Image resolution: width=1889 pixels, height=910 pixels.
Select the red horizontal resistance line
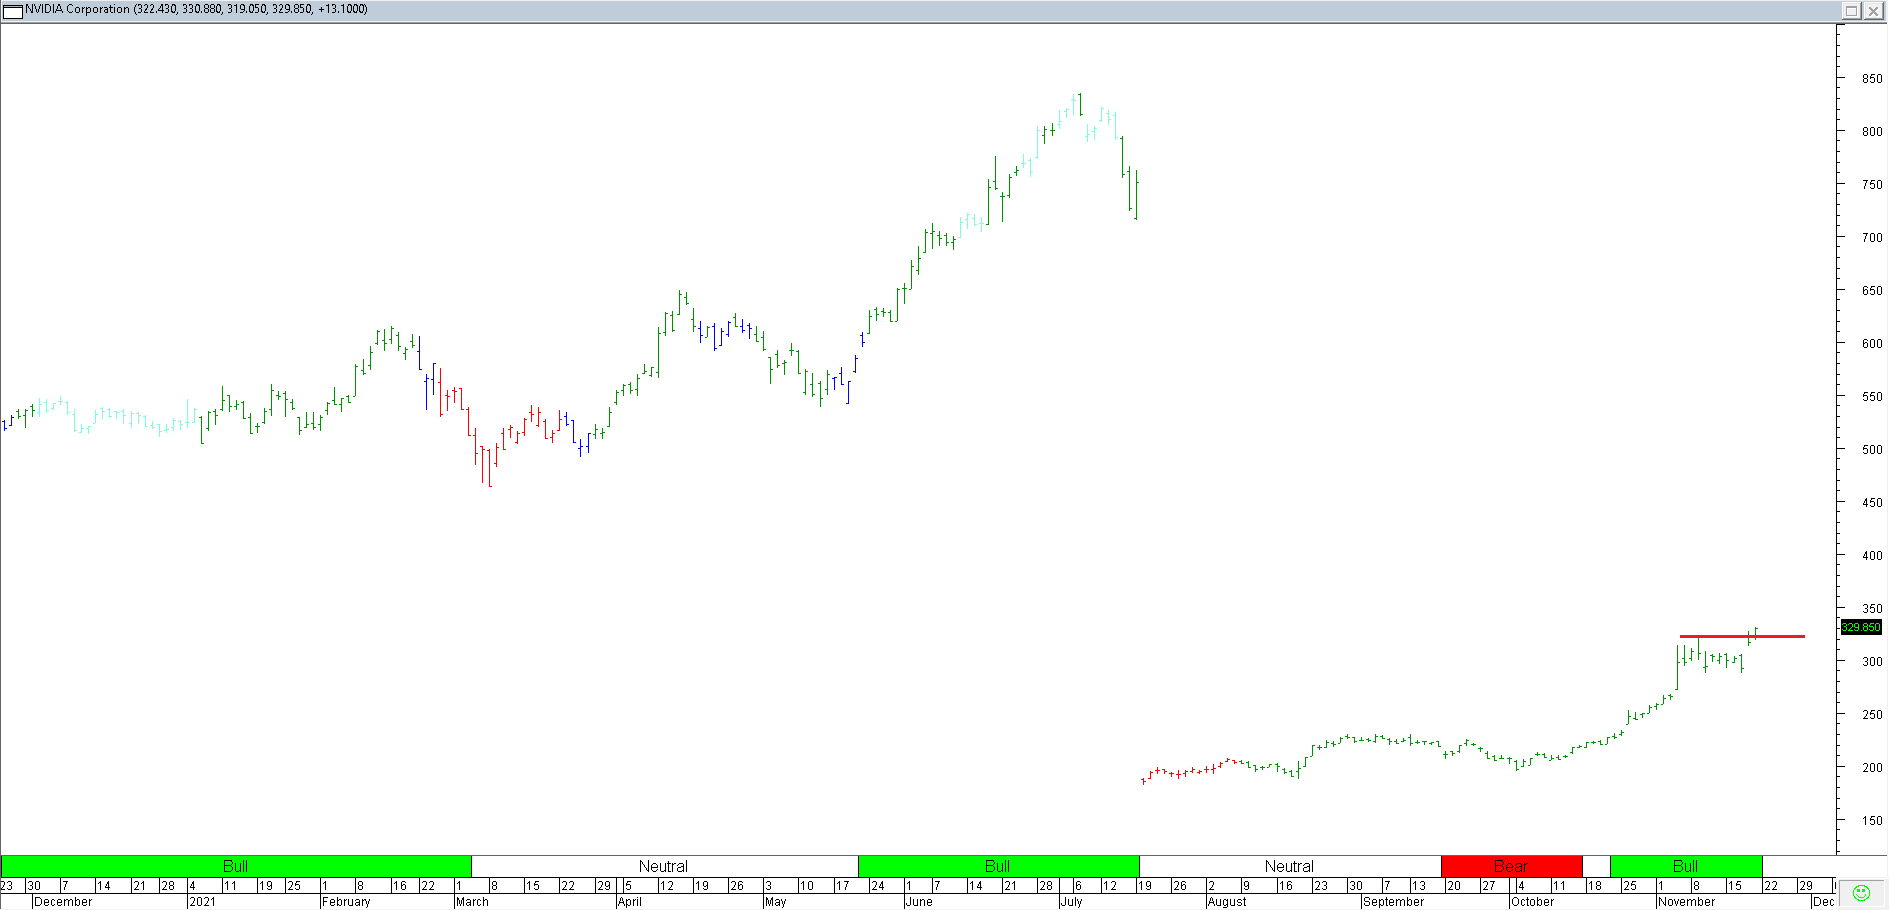1742,636
